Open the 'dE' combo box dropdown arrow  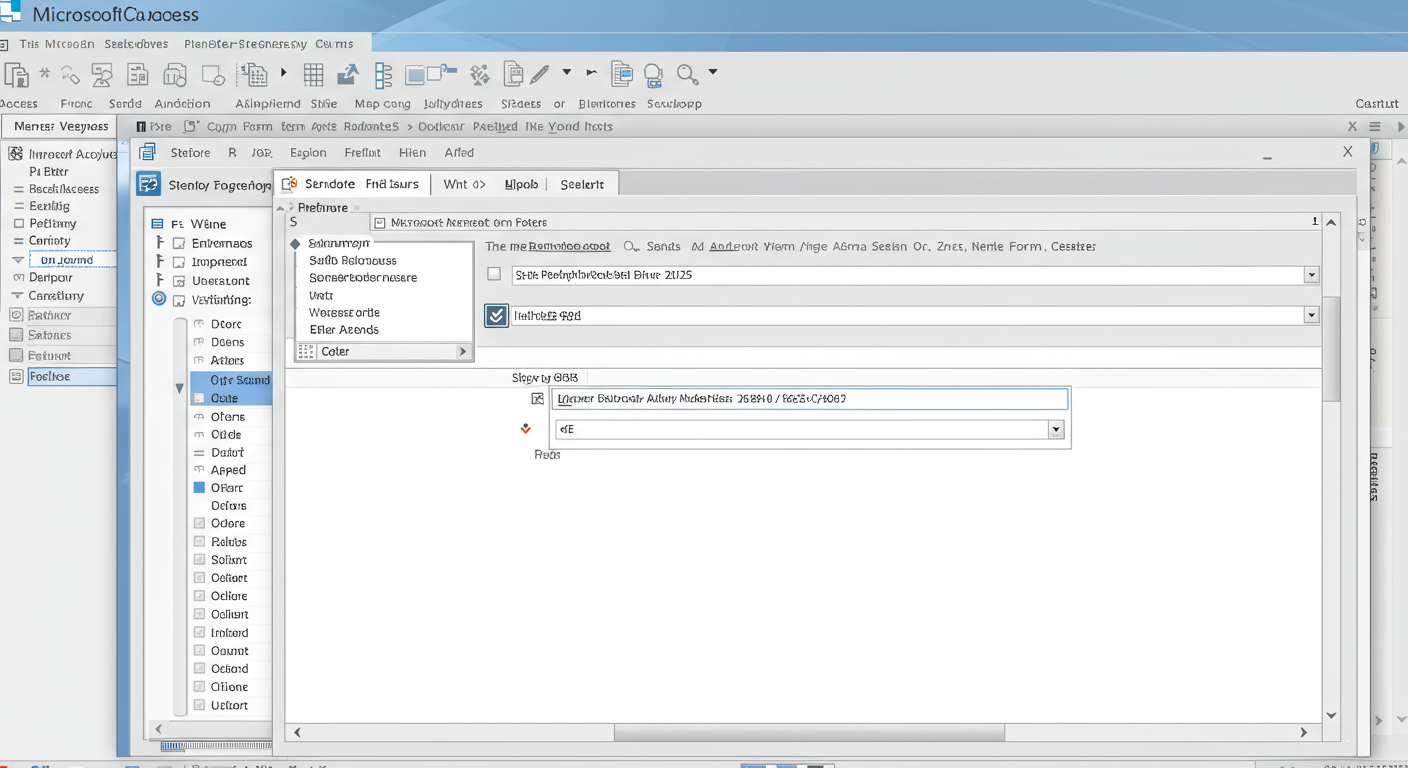(1055, 429)
